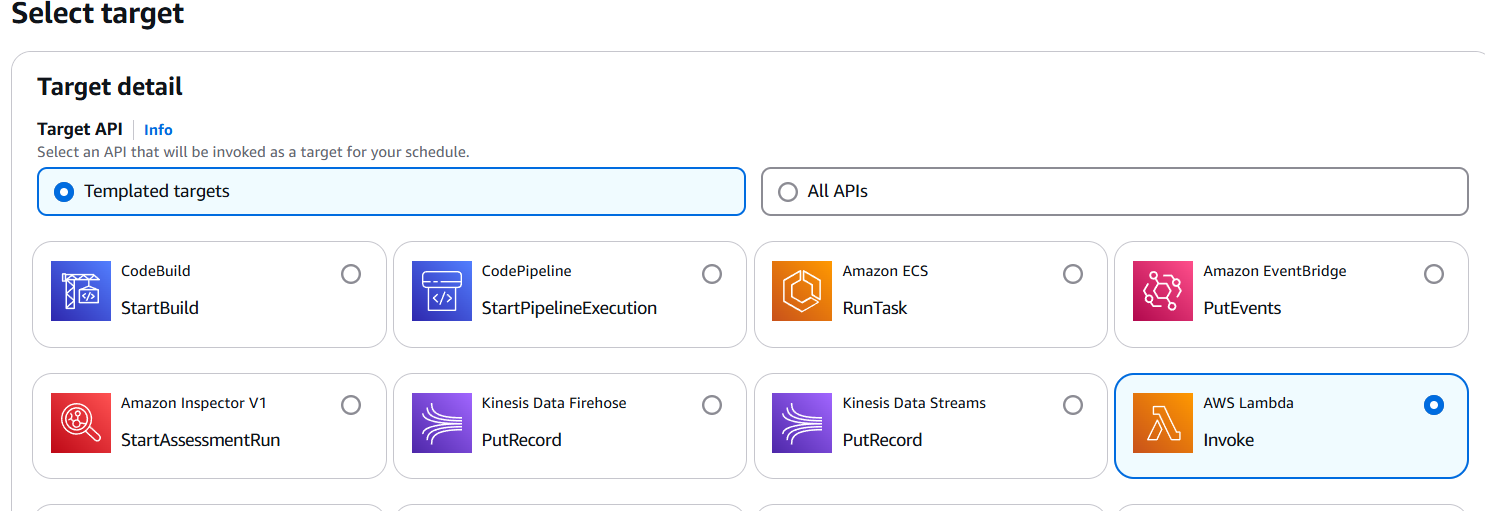Choose the CodePipeline StartPipelineExecution radio button
The width and height of the screenshot is (1485, 511).
coord(712,273)
